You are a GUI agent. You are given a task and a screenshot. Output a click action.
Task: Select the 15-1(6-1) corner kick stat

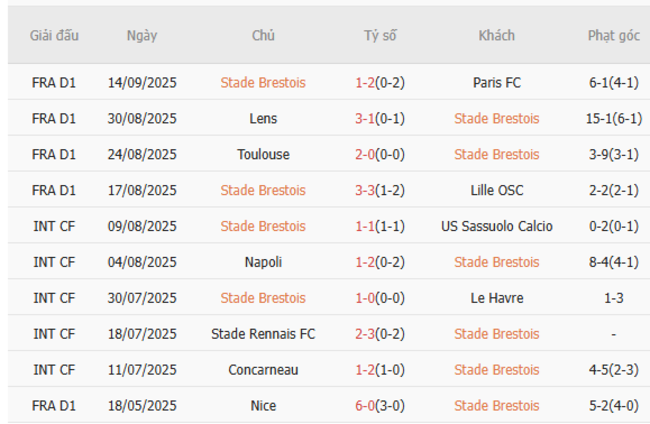(x=613, y=119)
